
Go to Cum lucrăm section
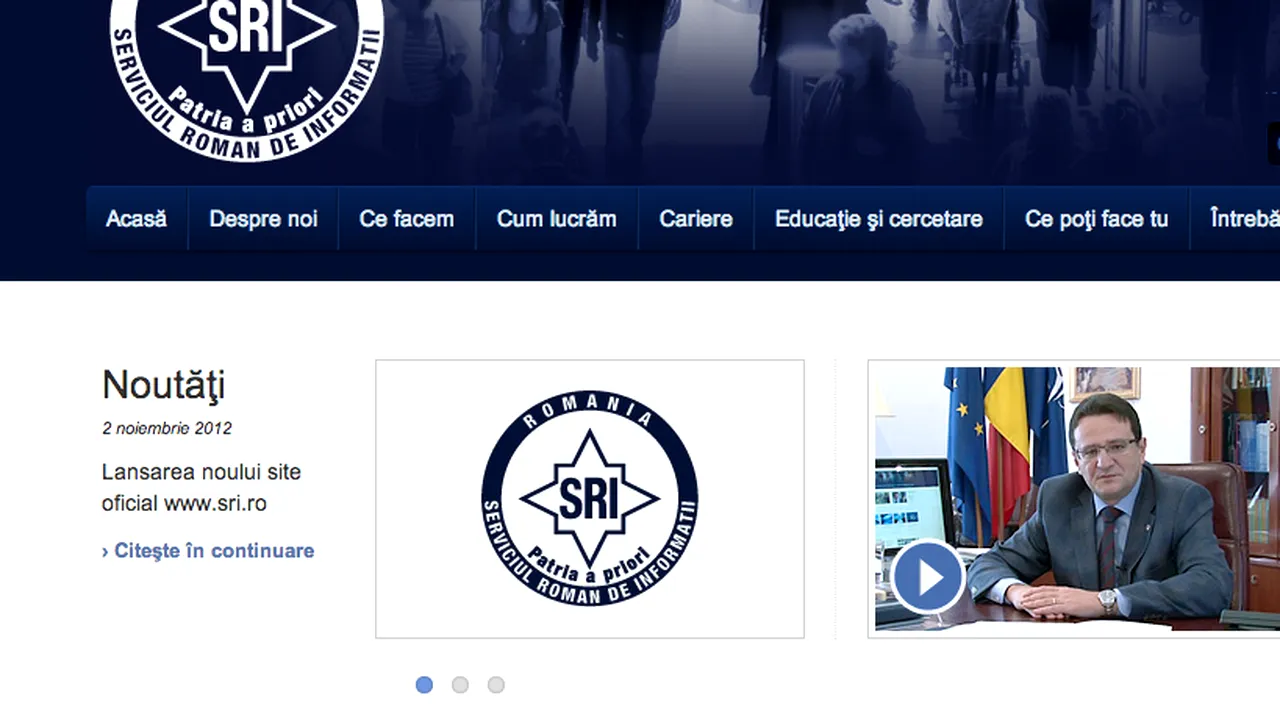point(557,219)
